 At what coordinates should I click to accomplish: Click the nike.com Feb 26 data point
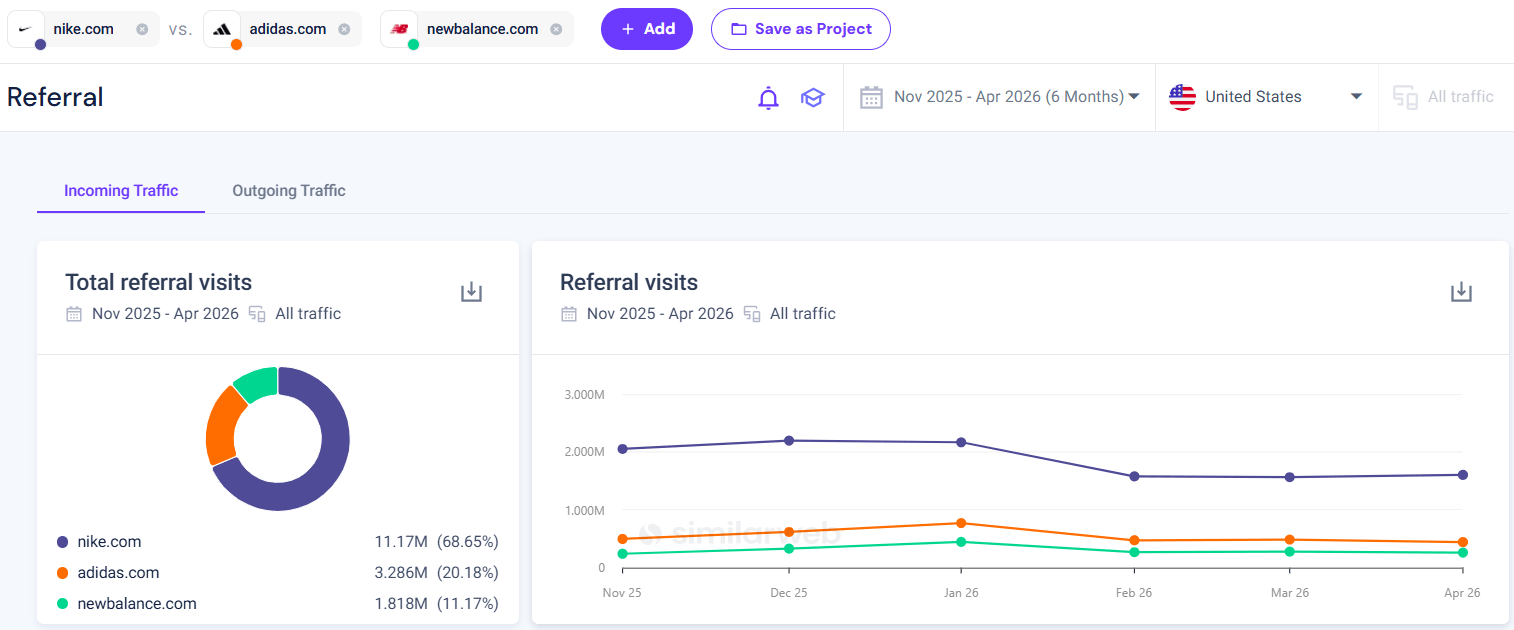tap(1134, 476)
